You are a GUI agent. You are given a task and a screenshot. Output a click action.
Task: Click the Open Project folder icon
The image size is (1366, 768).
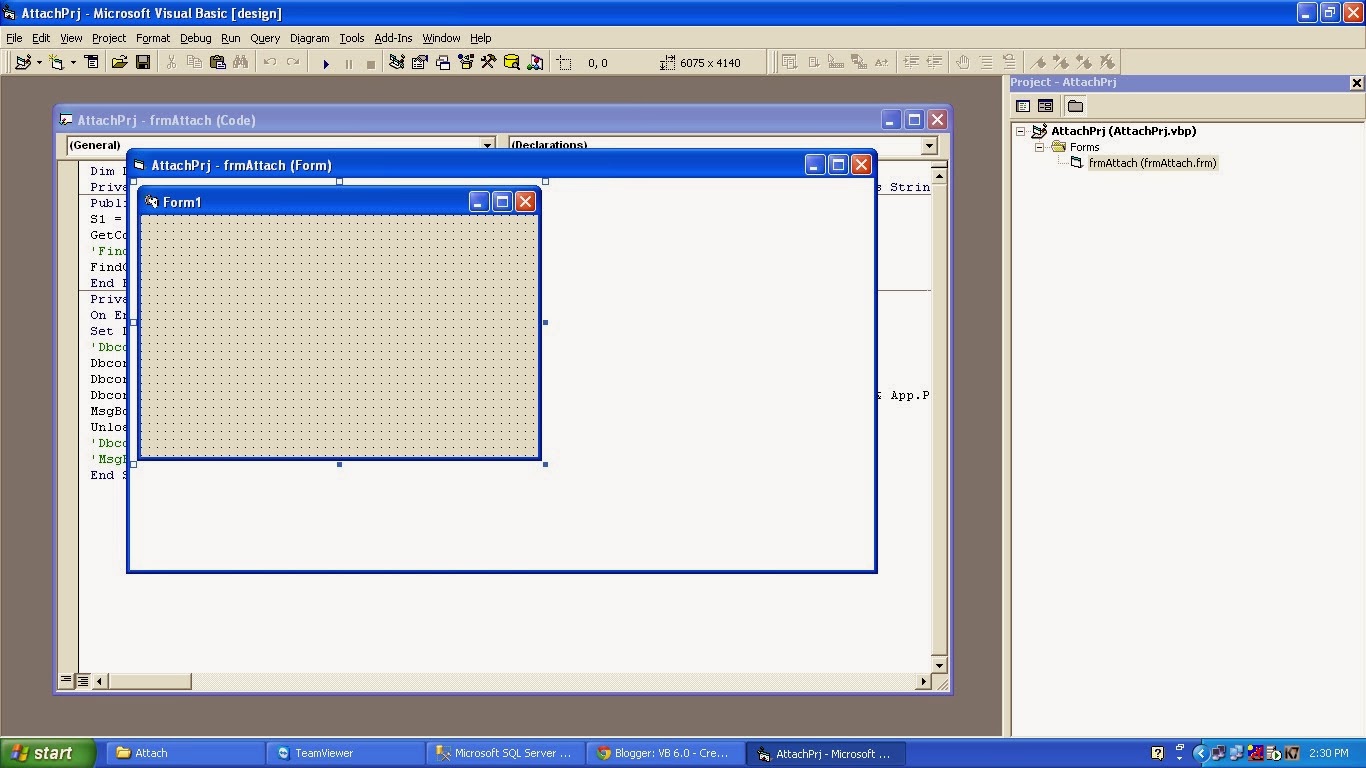click(119, 62)
